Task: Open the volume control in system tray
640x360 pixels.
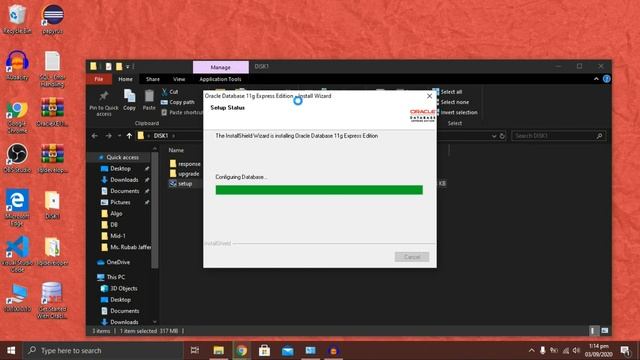Action: tap(576, 350)
